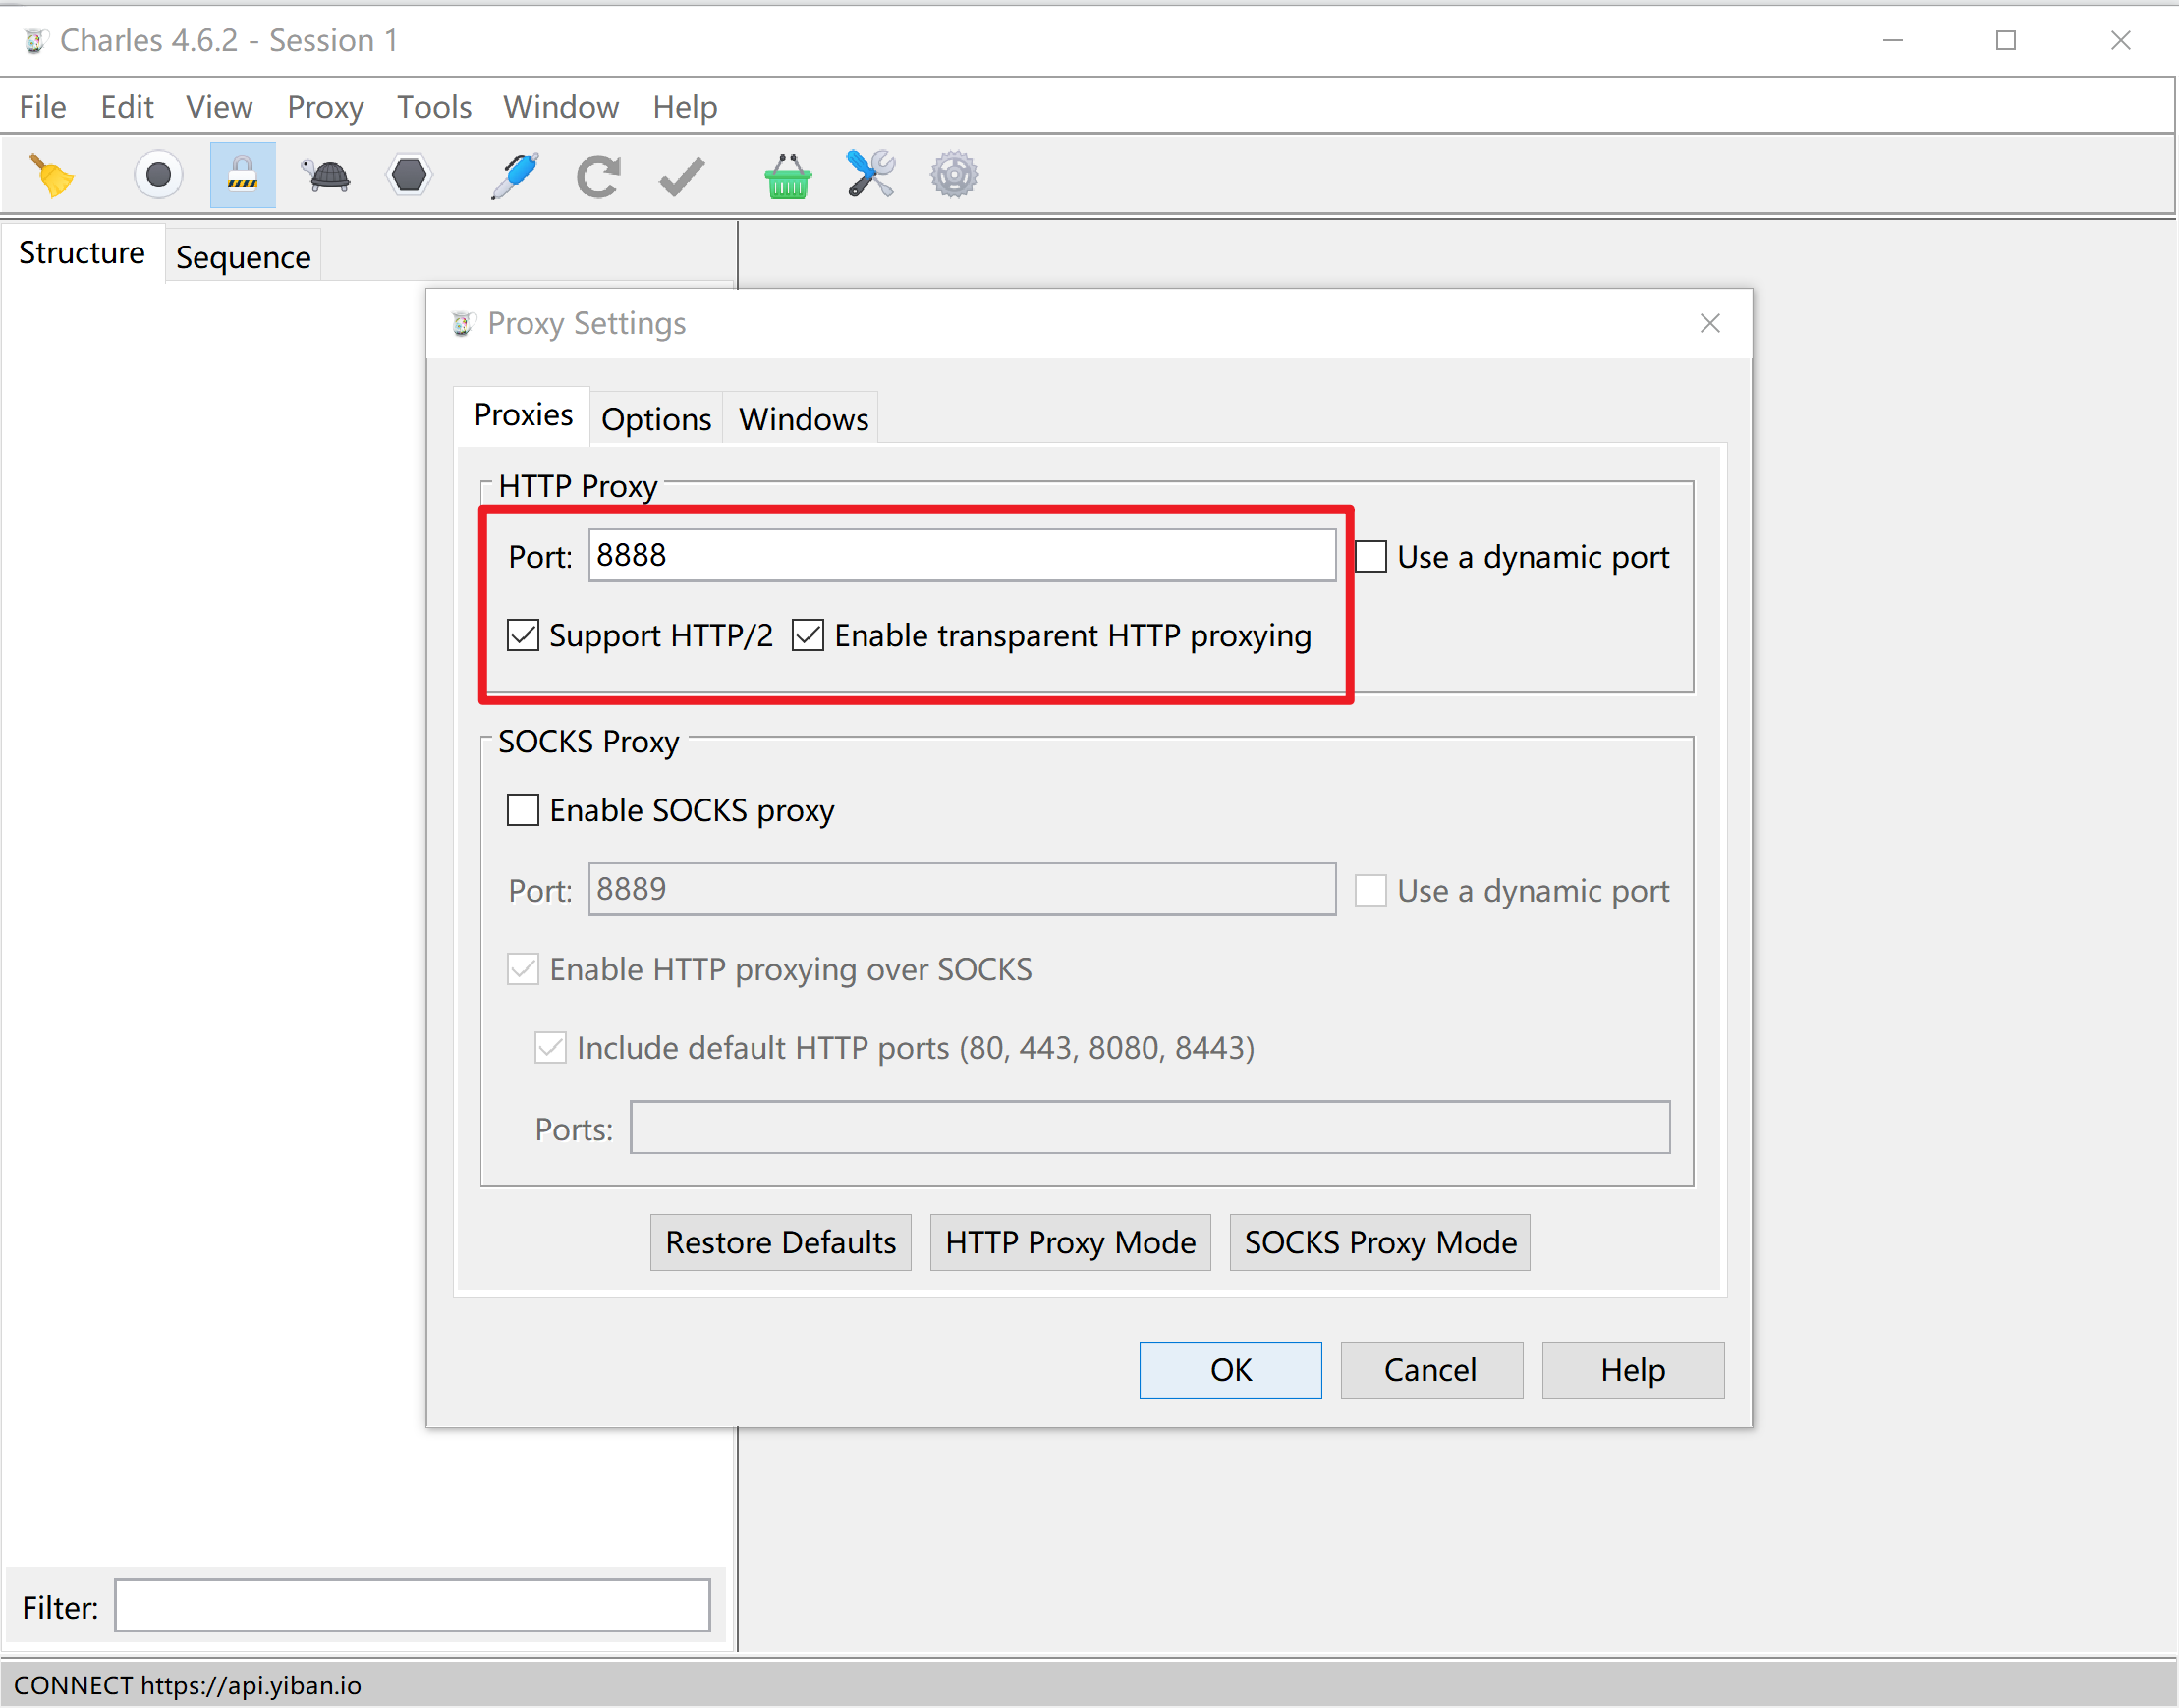Switch to the Options tab
2179x1708 pixels.
click(656, 419)
